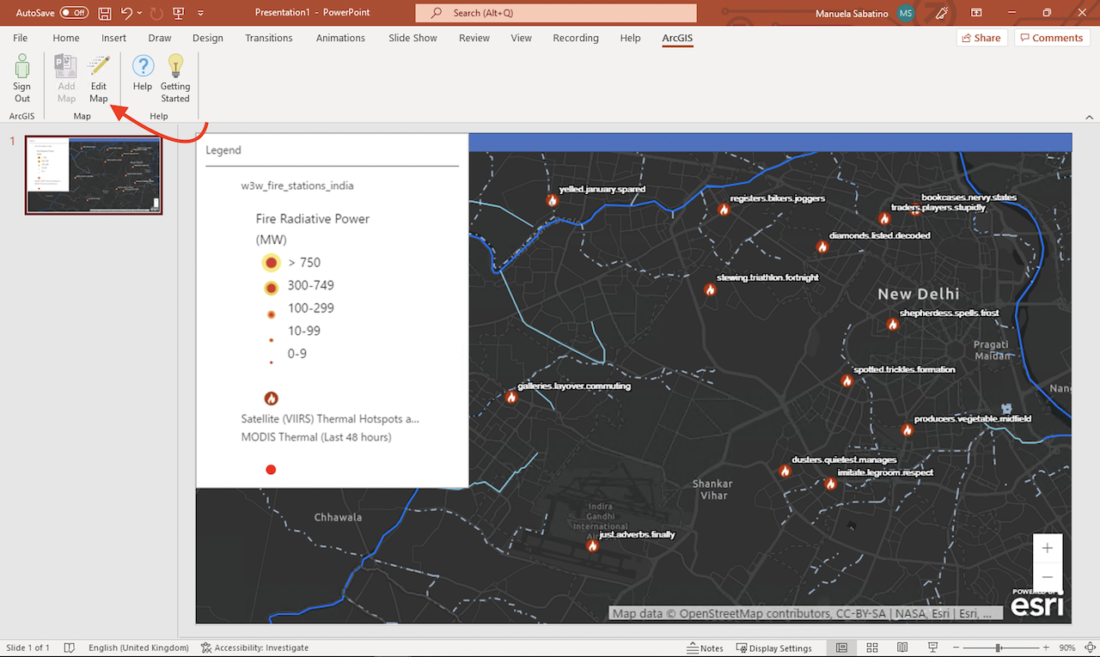Start presentation from beginning icon
The width and height of the screenshot is (1100, 657).
point(178,13)
